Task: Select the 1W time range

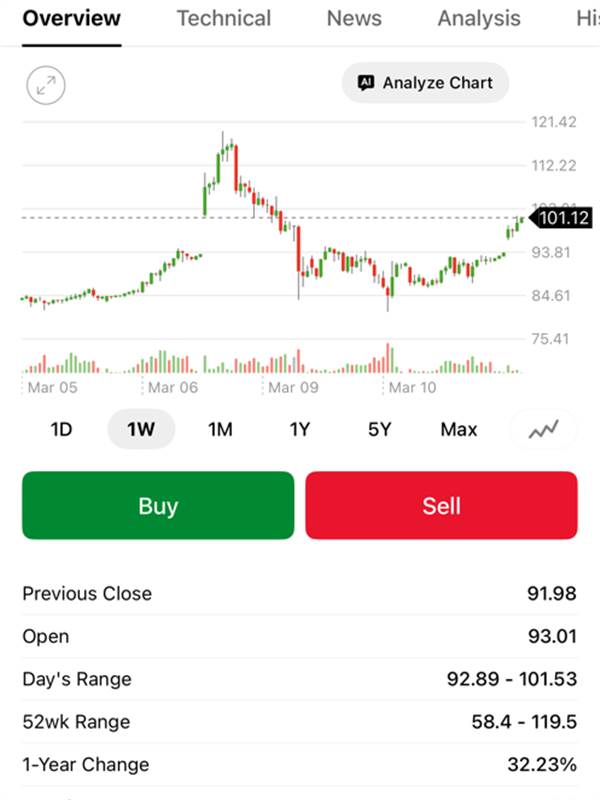Action: [141, 430]
